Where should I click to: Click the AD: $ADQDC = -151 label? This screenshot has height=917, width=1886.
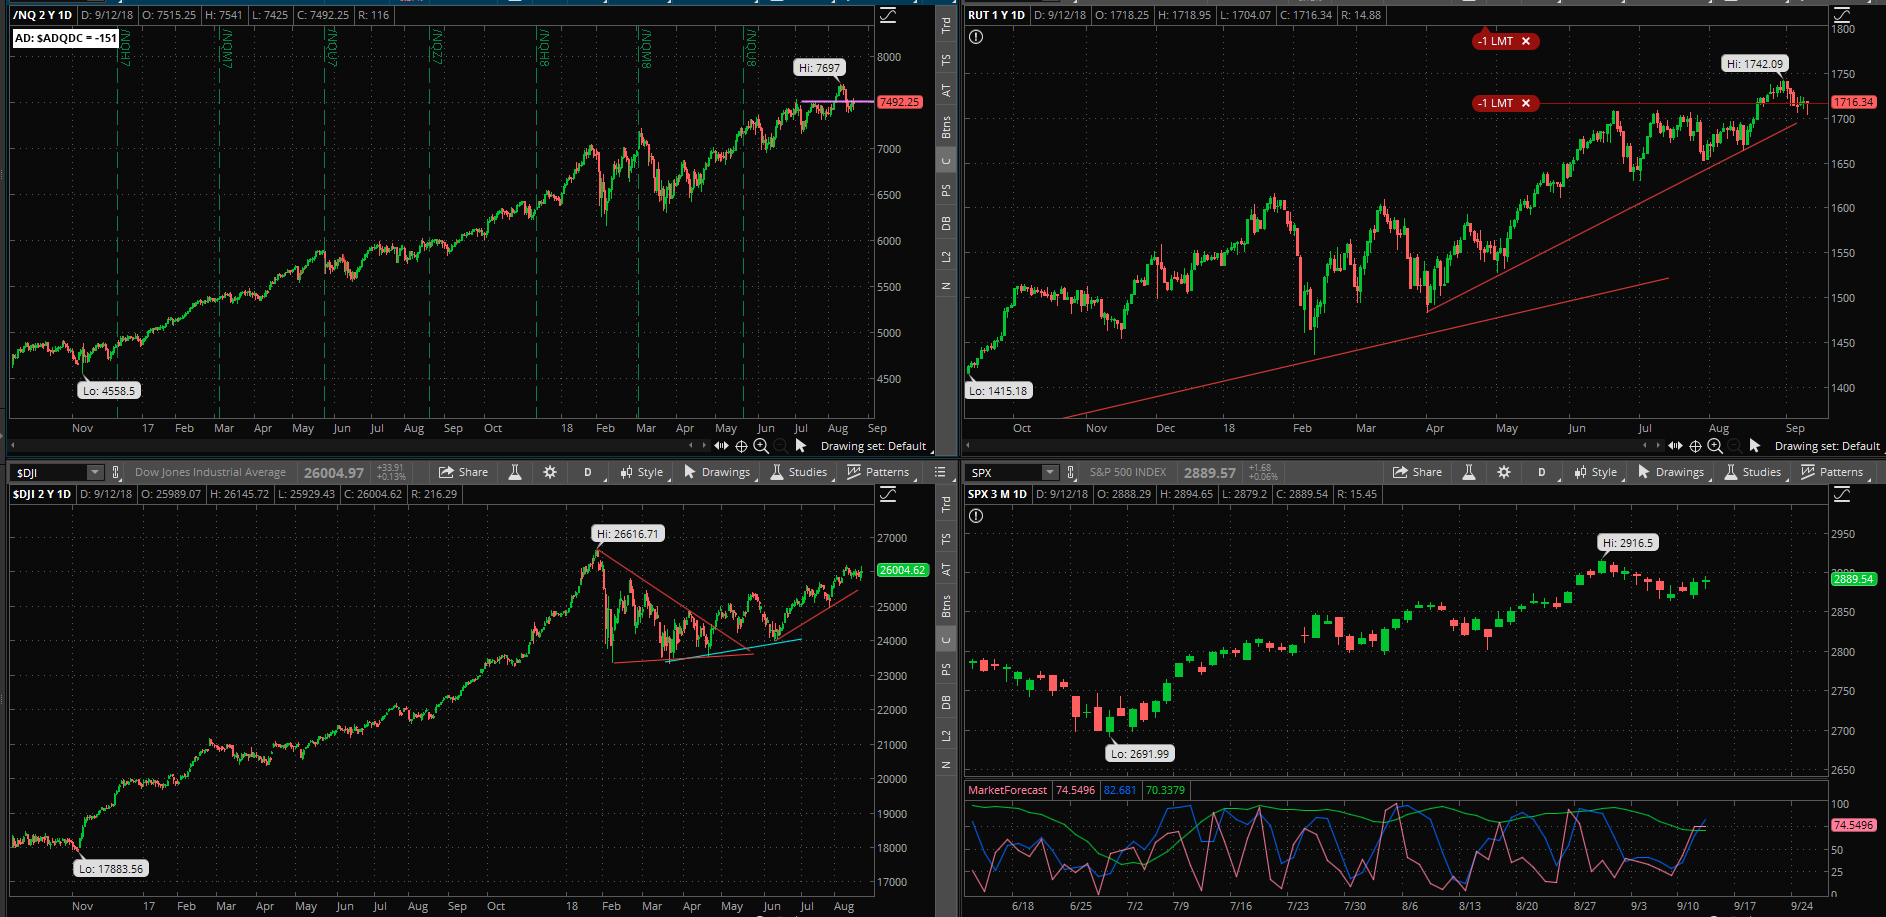66,38
